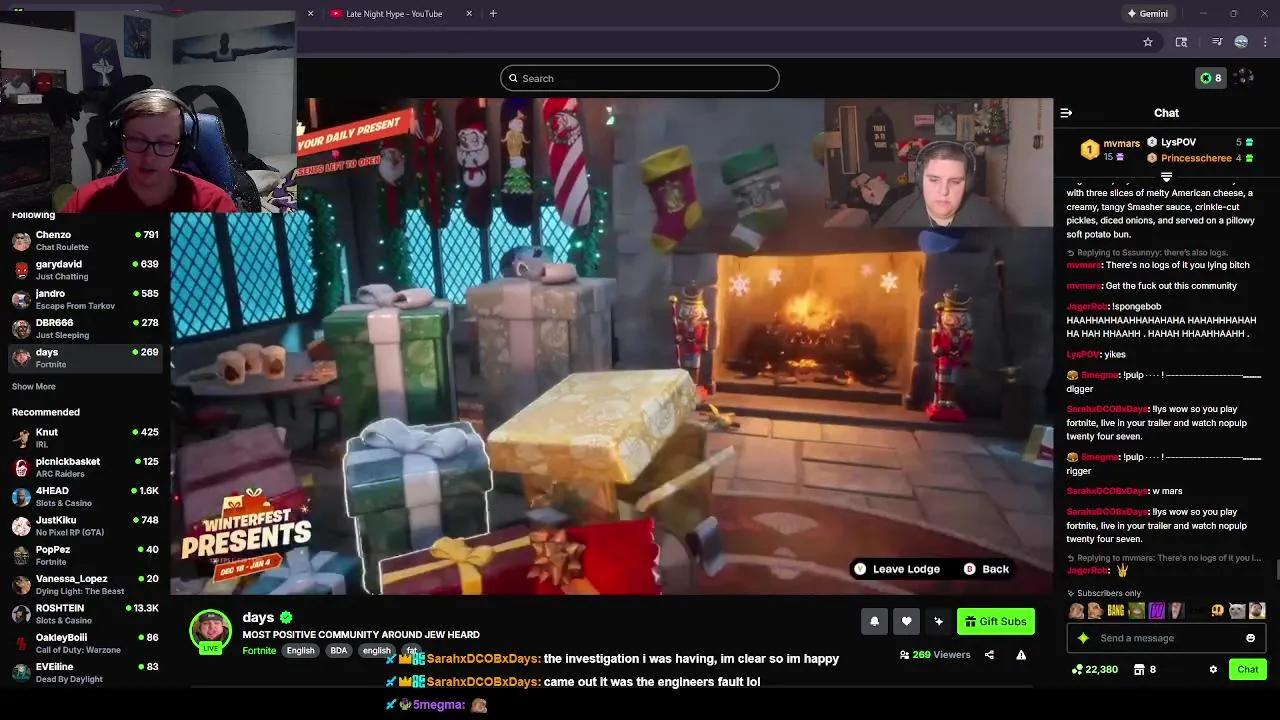Screen dimensions: 1280x720
Task: Bookmark page with the star icon
Action: point(1148,42)
